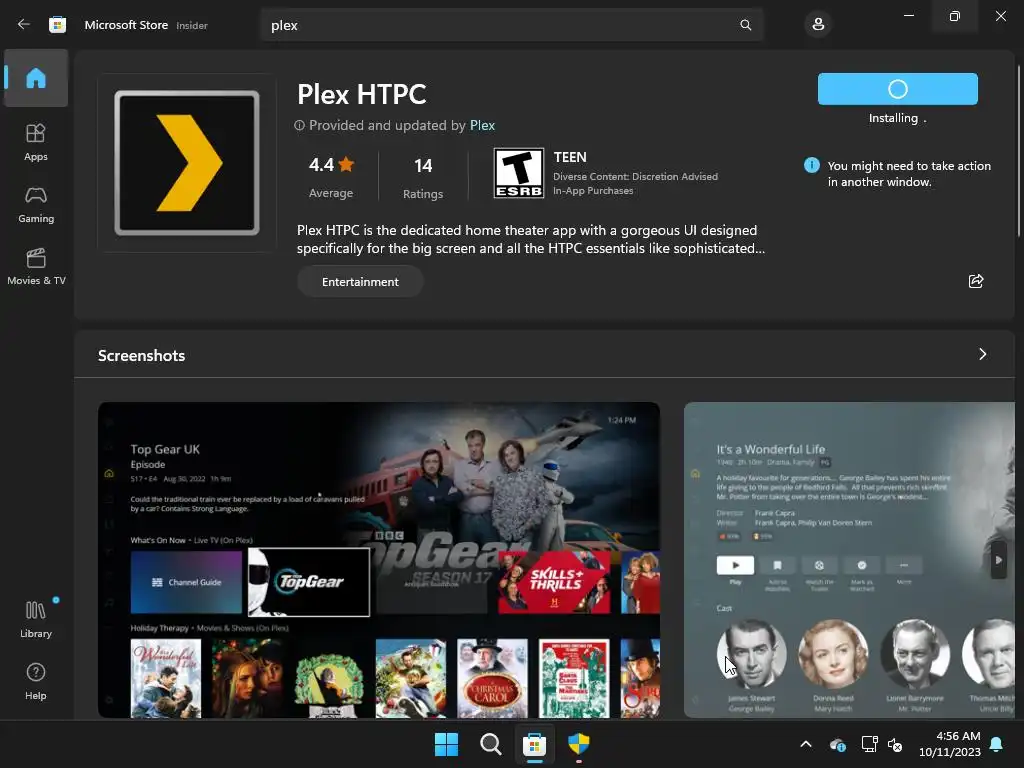Click the Screenshots heading
This screenshot has height=768, width=1024.
(x=142, y=355)
